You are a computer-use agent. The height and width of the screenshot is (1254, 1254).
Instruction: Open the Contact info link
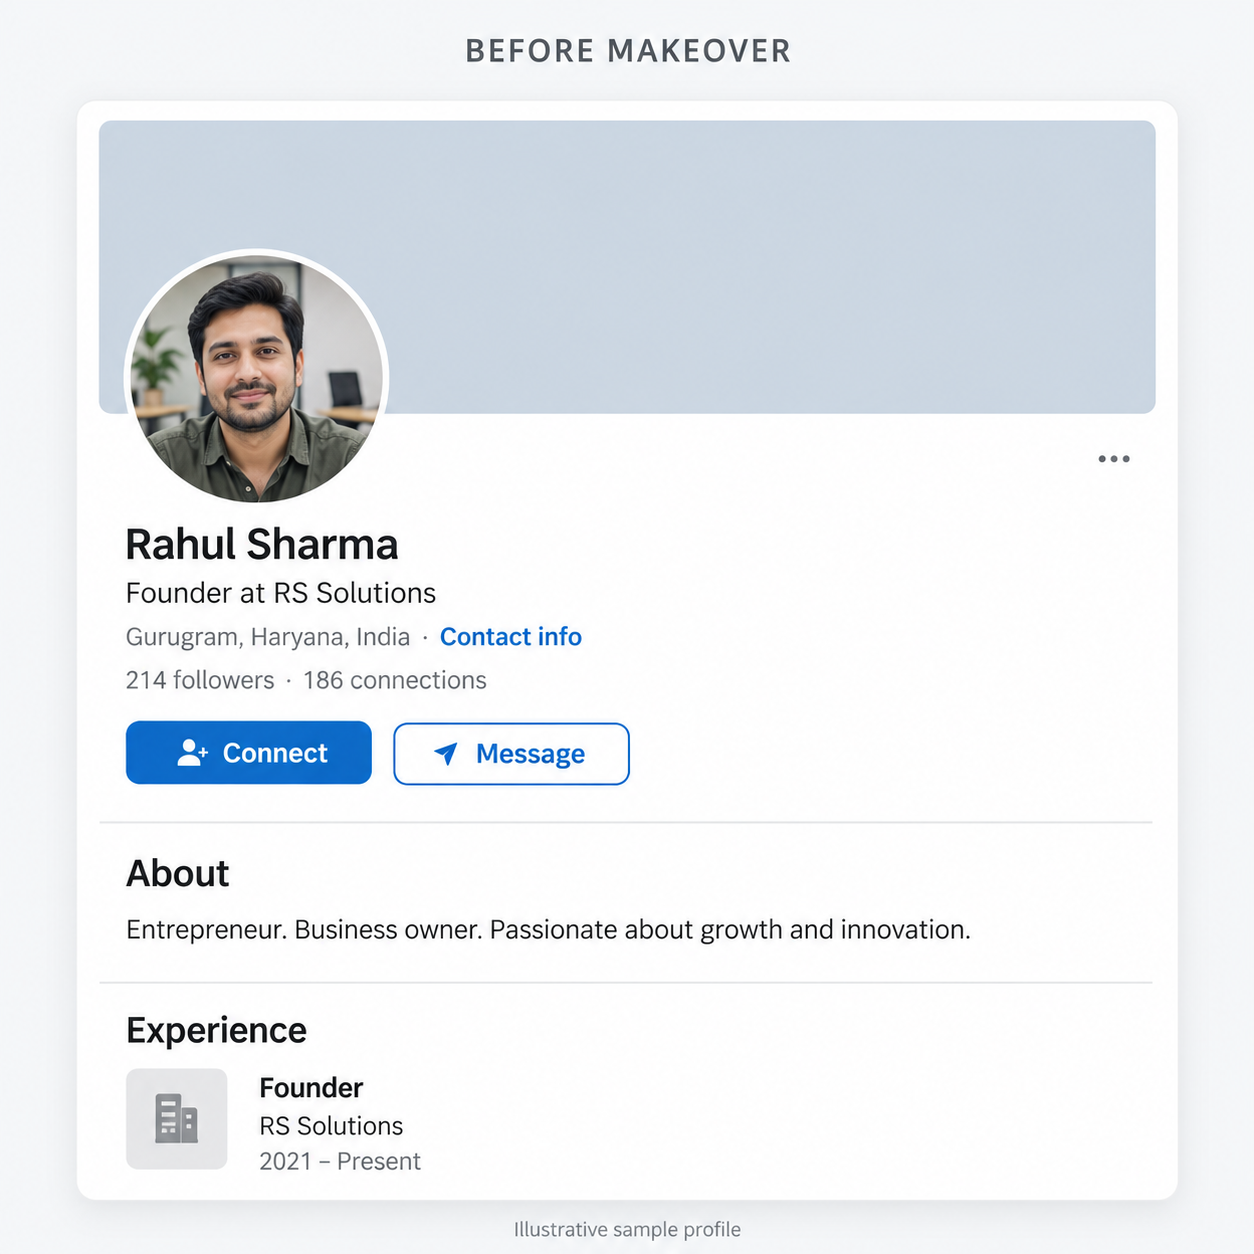(510, 637)
